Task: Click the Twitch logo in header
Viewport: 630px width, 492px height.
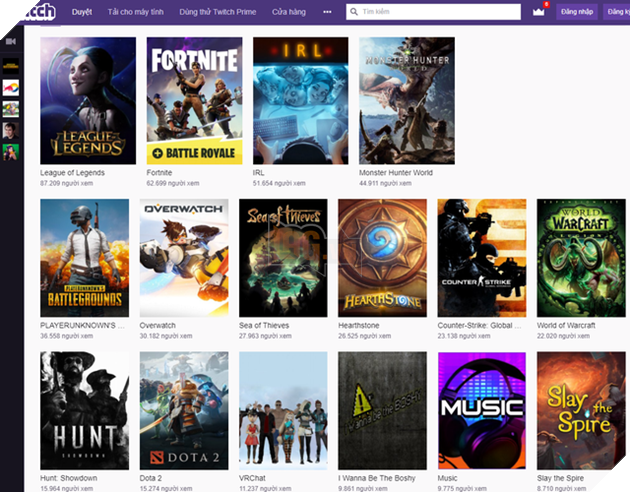Action: point(38,11)
